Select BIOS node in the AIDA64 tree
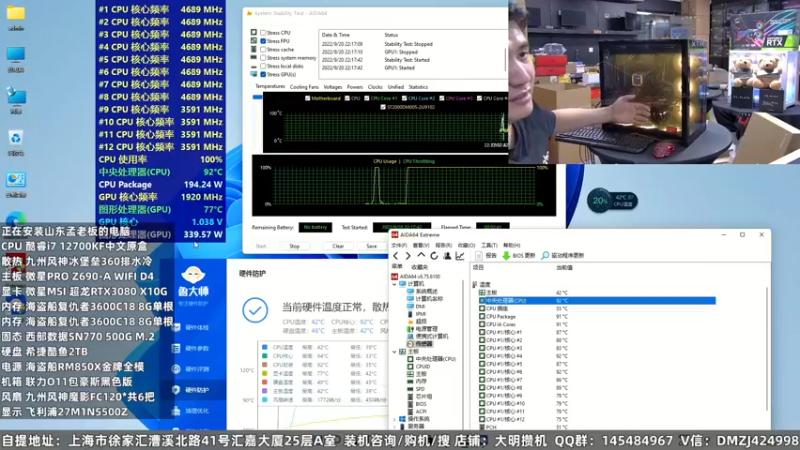 point(416,404)
